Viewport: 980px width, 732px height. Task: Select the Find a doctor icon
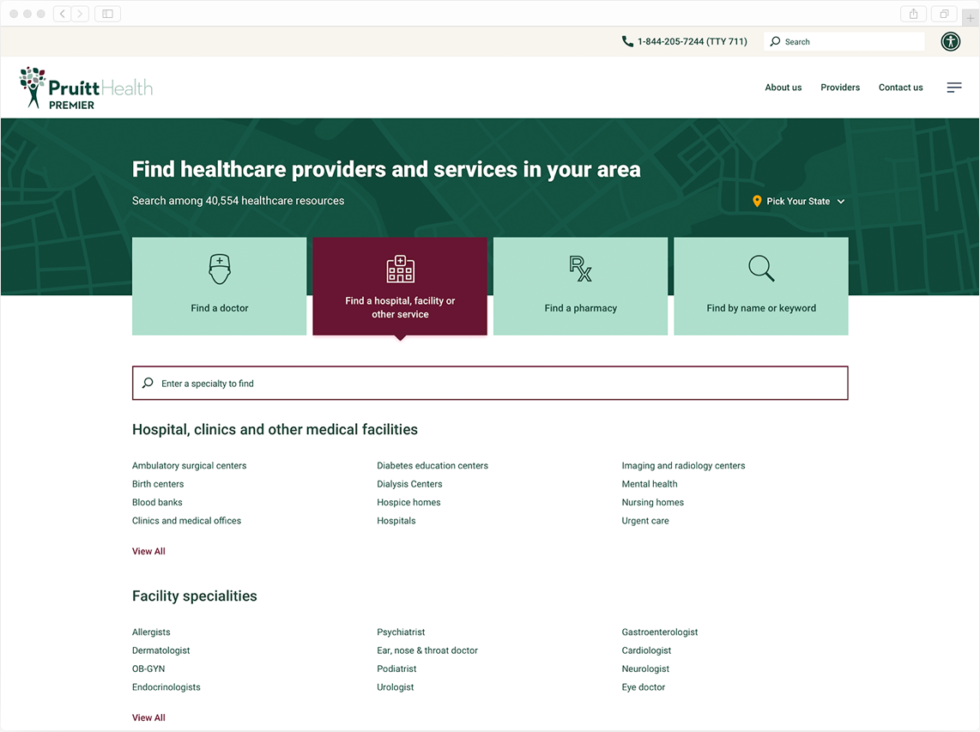click(219, 268)
